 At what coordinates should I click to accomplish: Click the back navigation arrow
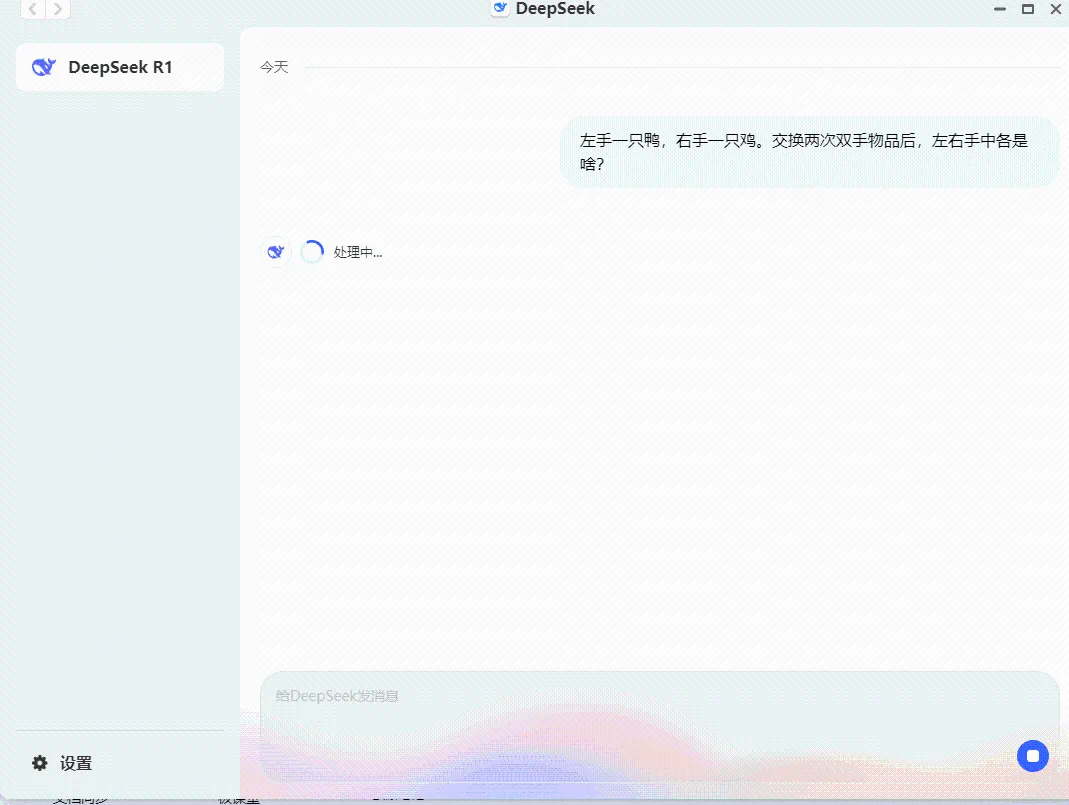(33, 9)
